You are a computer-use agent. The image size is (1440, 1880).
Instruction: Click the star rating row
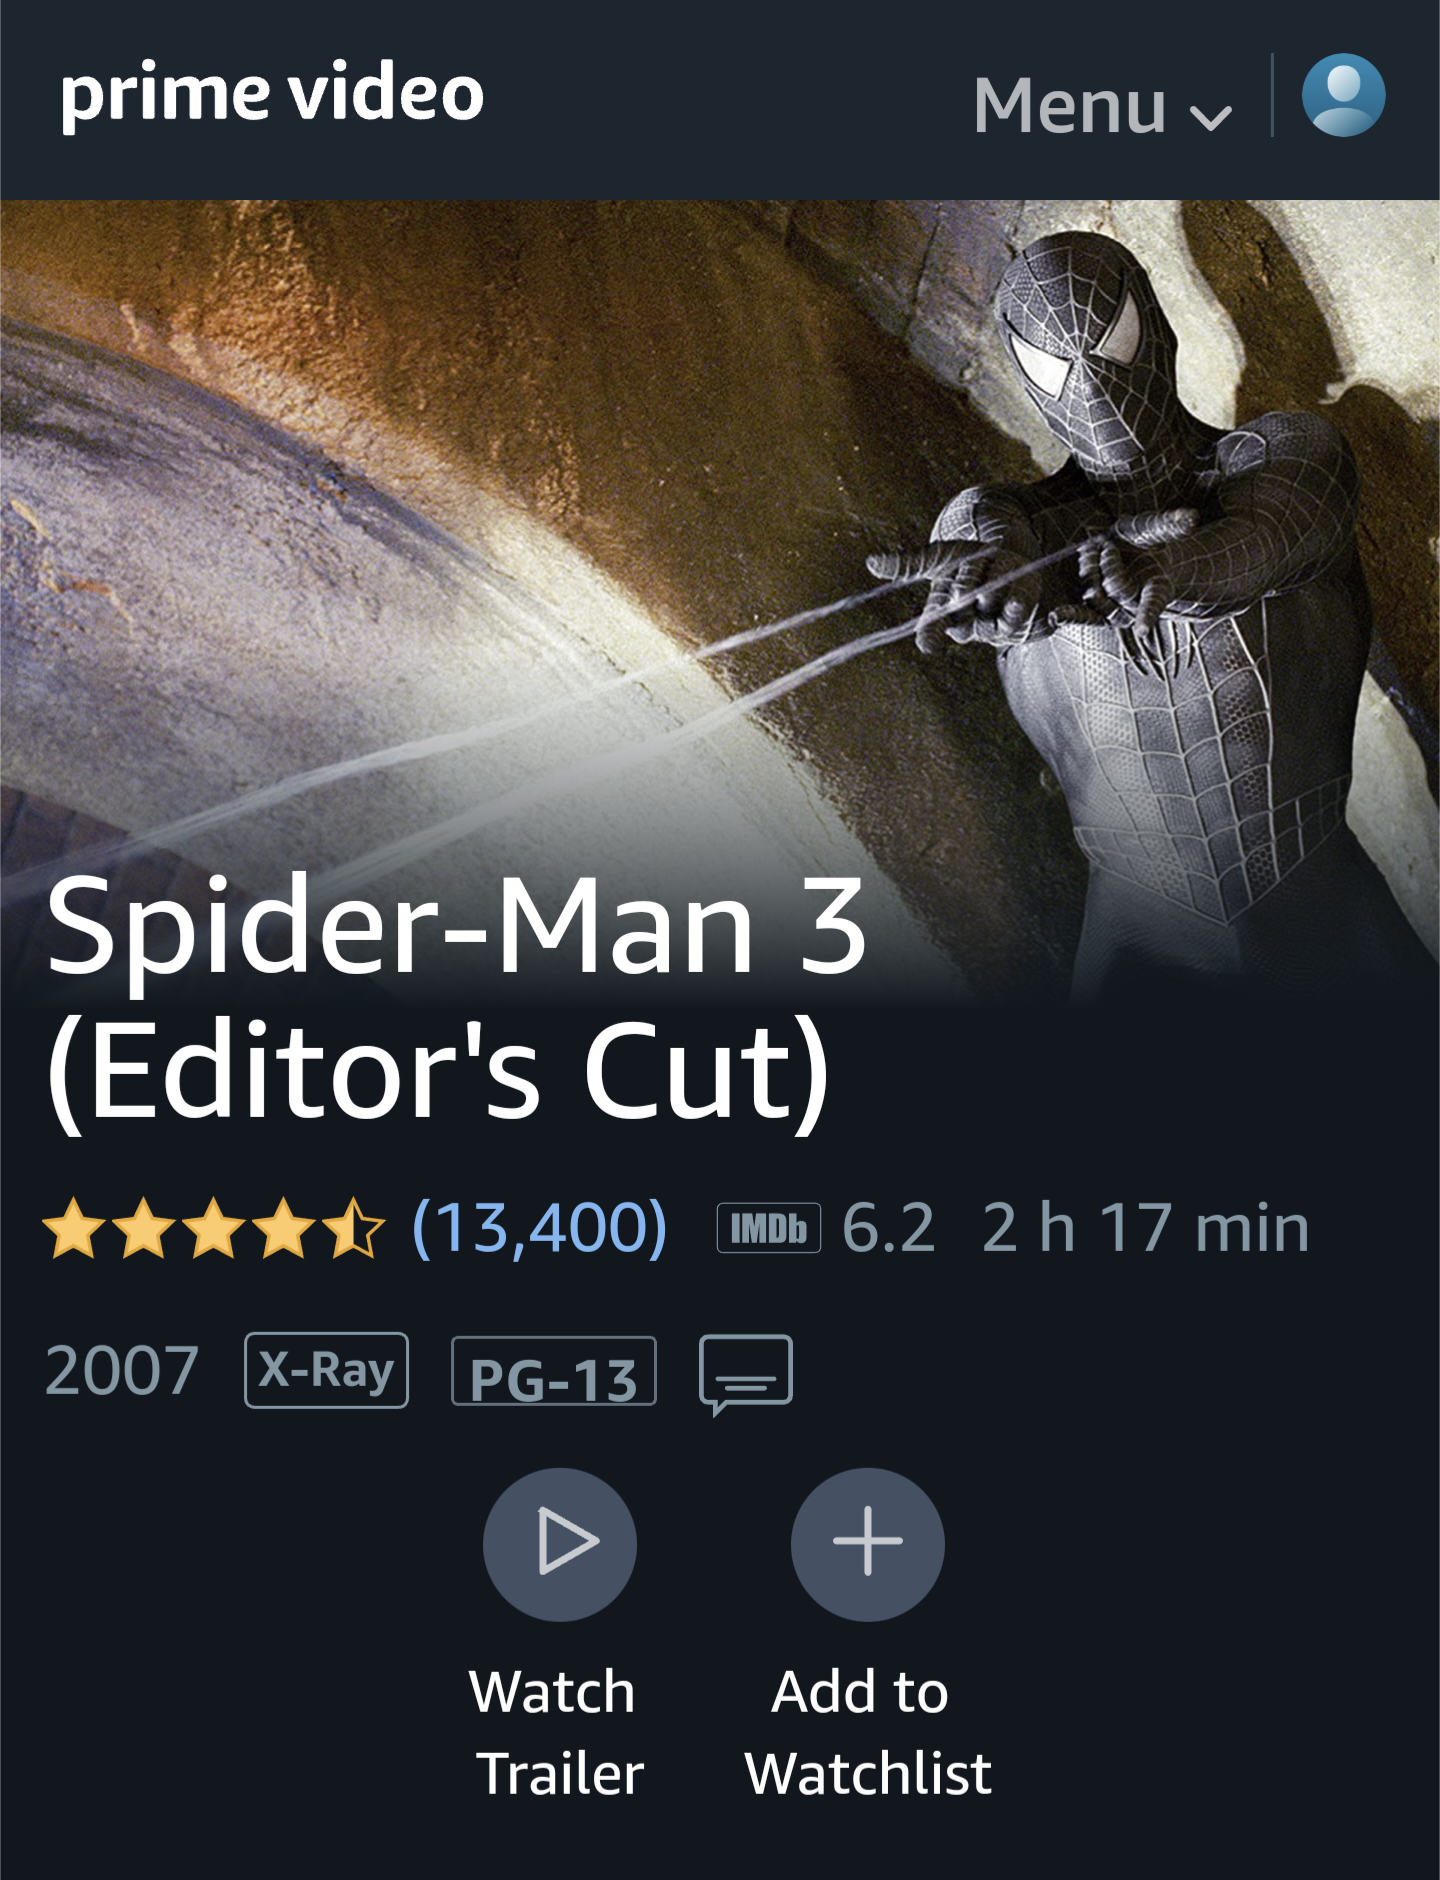click(213, 1228)
